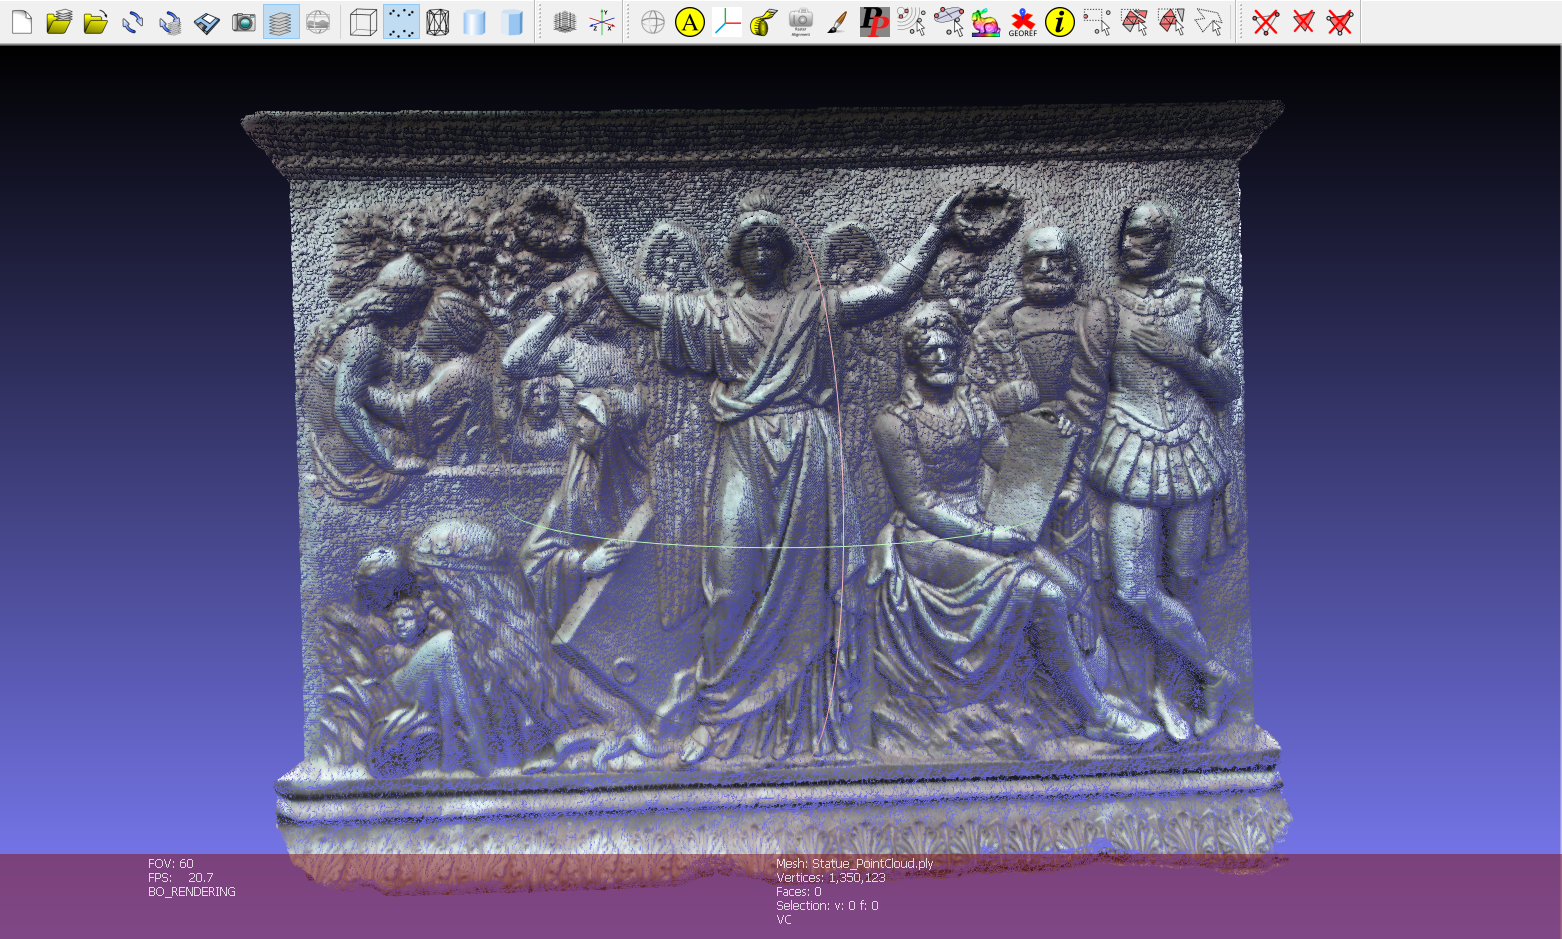Select vertices with rectangle tool
This screenshot has width=1562, height=939.
point(1097,22)
